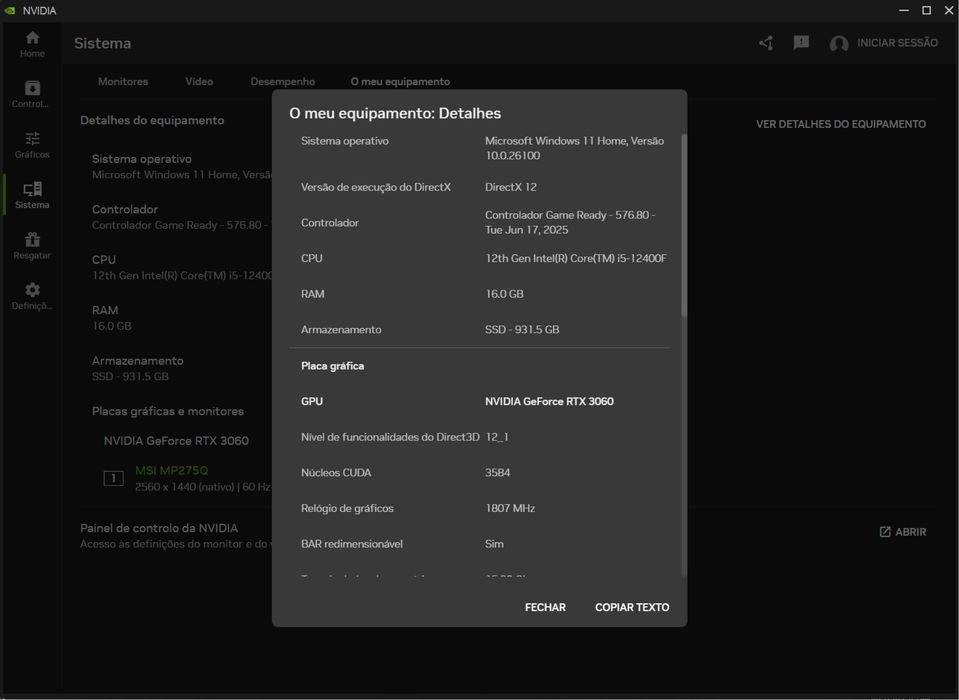This screenshot has width=959, height=700.
Task: Click 'Painel de controlo da NVIDIA' heading
Action: click(159, 528)
